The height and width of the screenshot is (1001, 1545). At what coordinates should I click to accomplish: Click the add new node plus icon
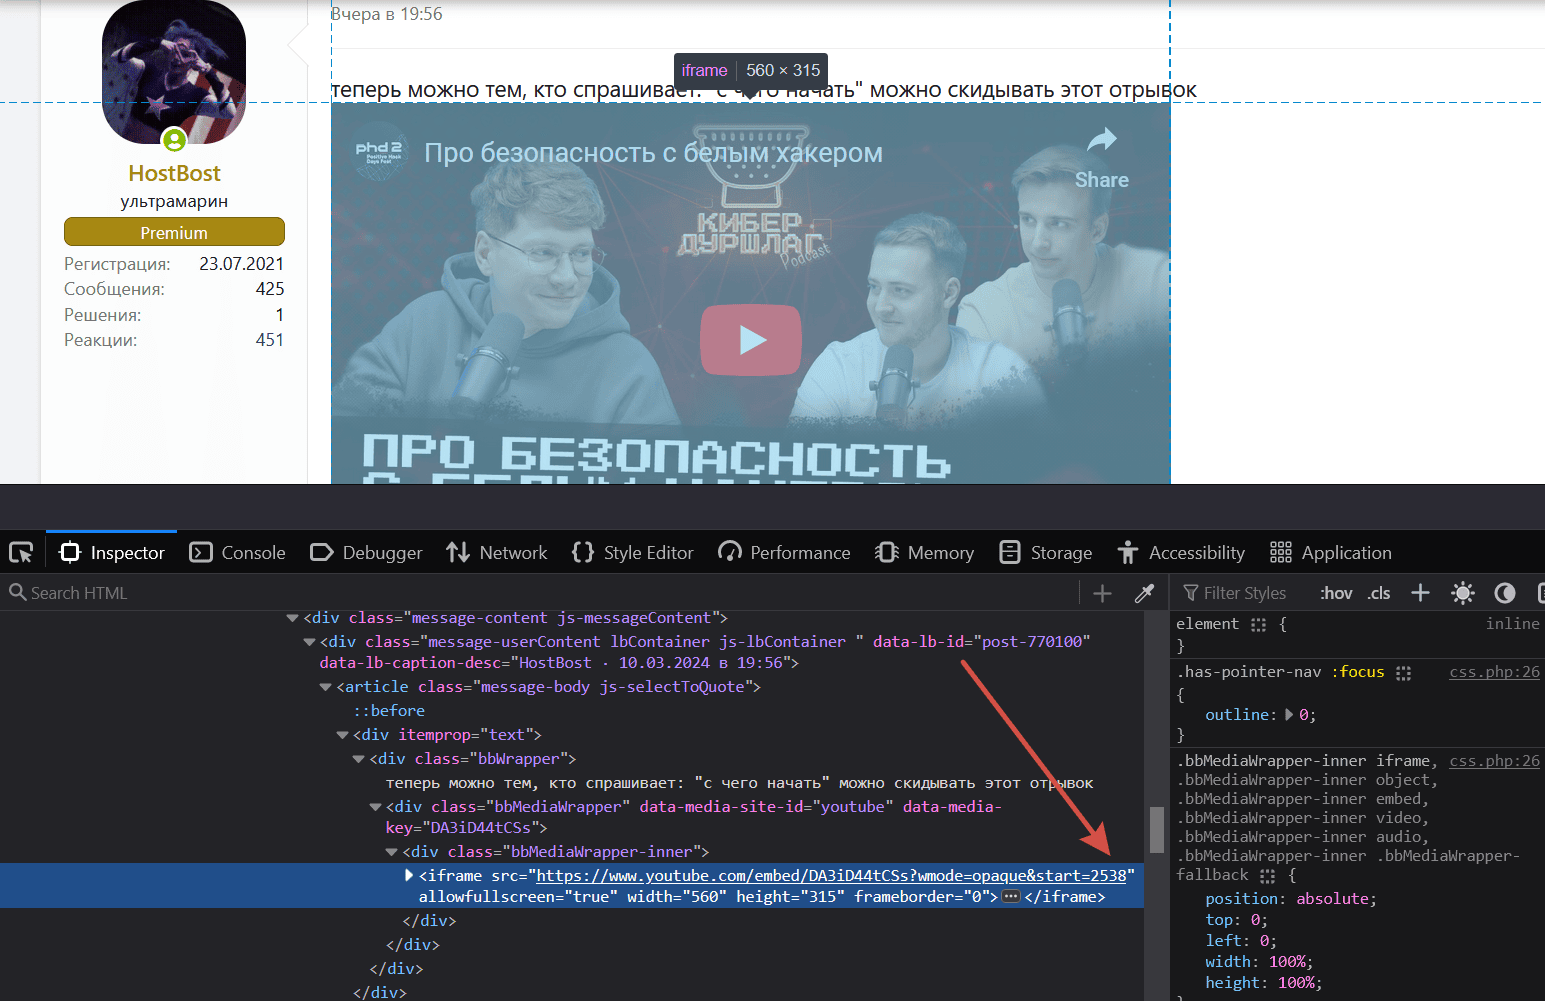pyautogui.click(x=1102, y=594)
